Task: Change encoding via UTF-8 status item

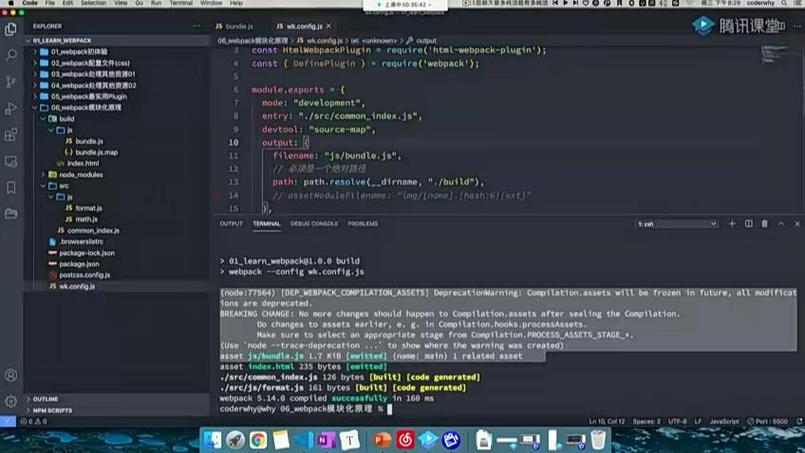Action: [678, 422]
